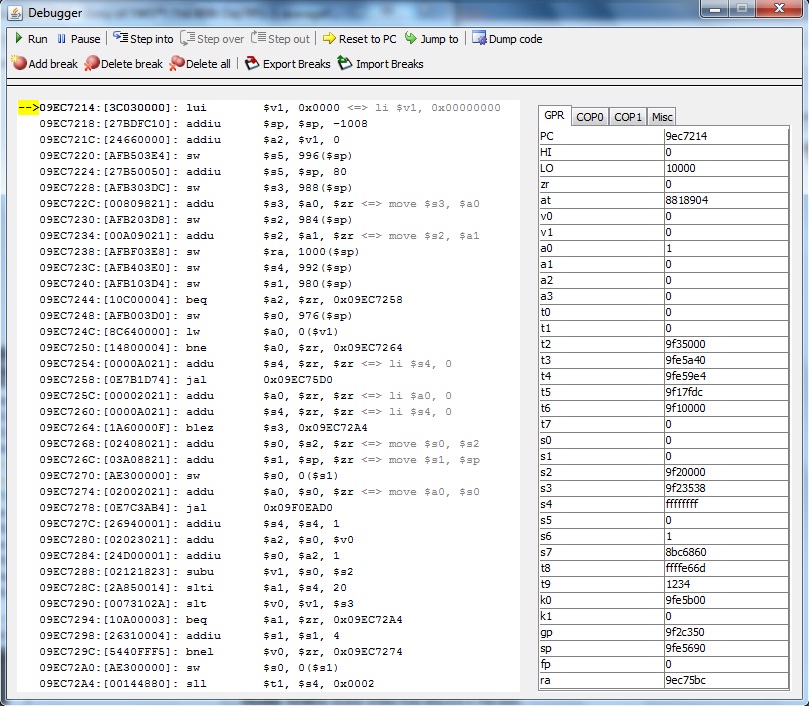Screen dimensions: 809x706
Task: Open the COP1 register tab
Action: pos(628,117)
